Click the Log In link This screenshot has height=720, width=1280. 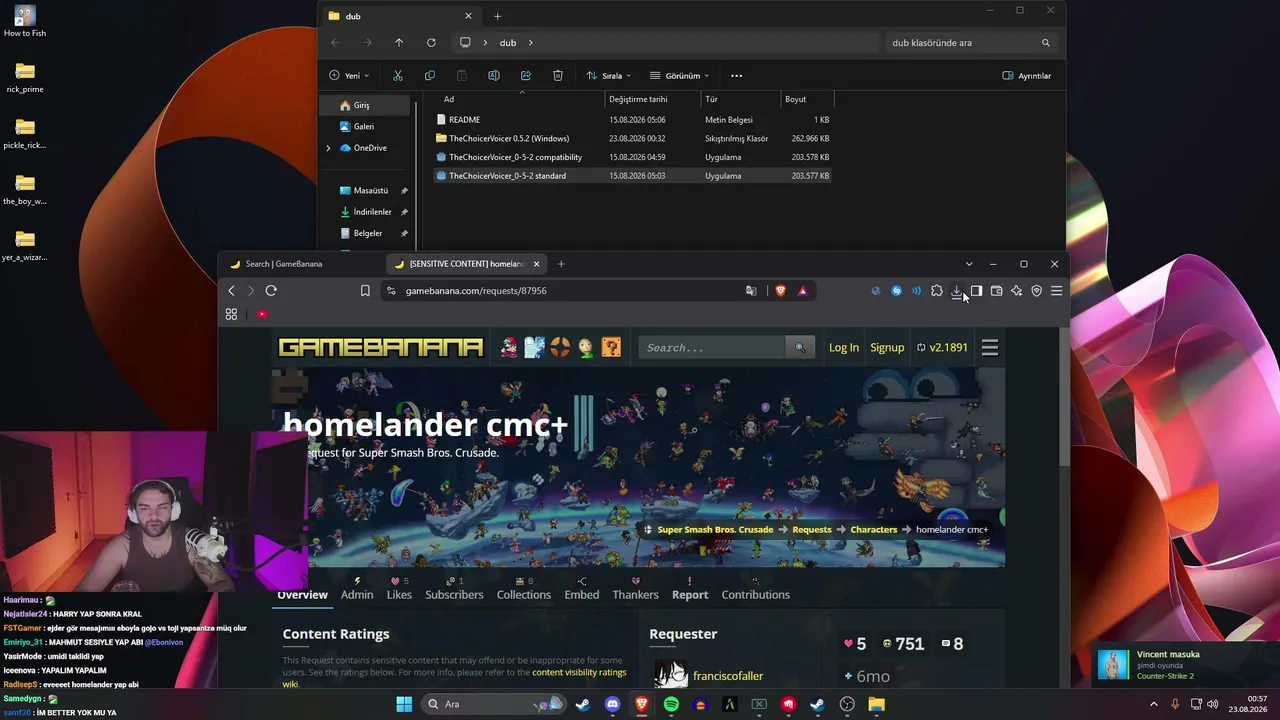click(x=844, y=348)
